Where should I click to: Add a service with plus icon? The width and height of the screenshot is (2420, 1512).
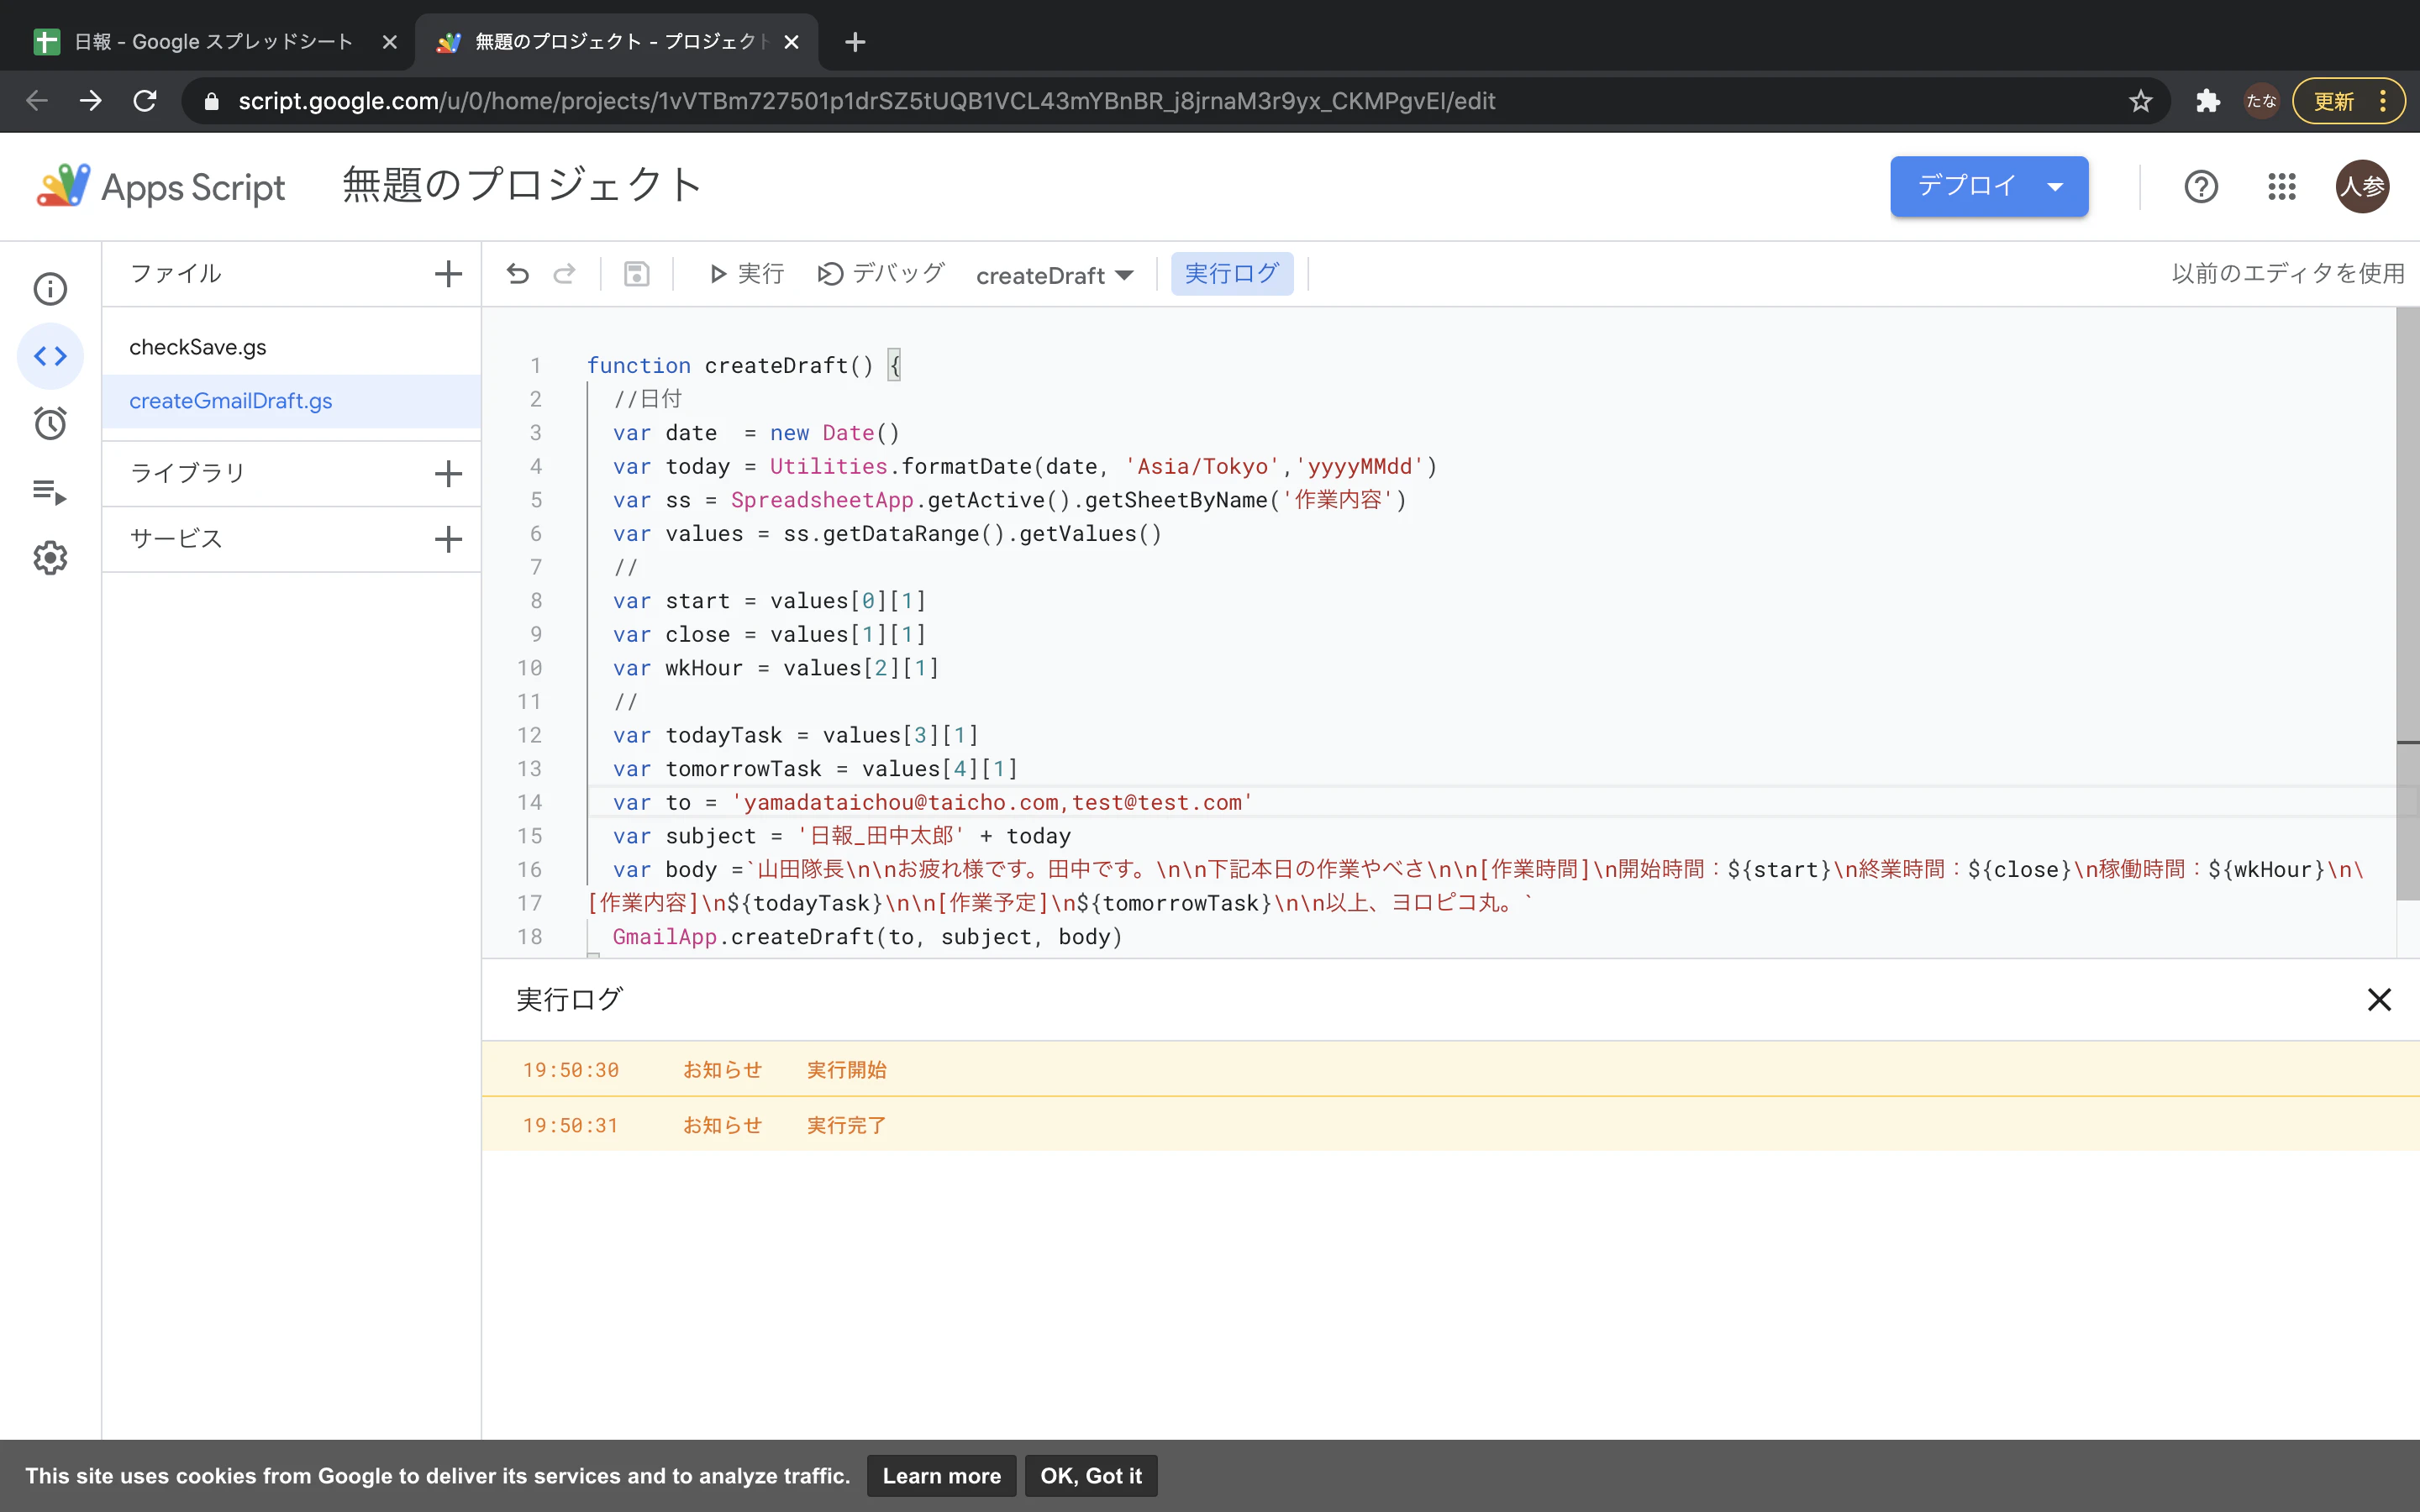[448, 539]
